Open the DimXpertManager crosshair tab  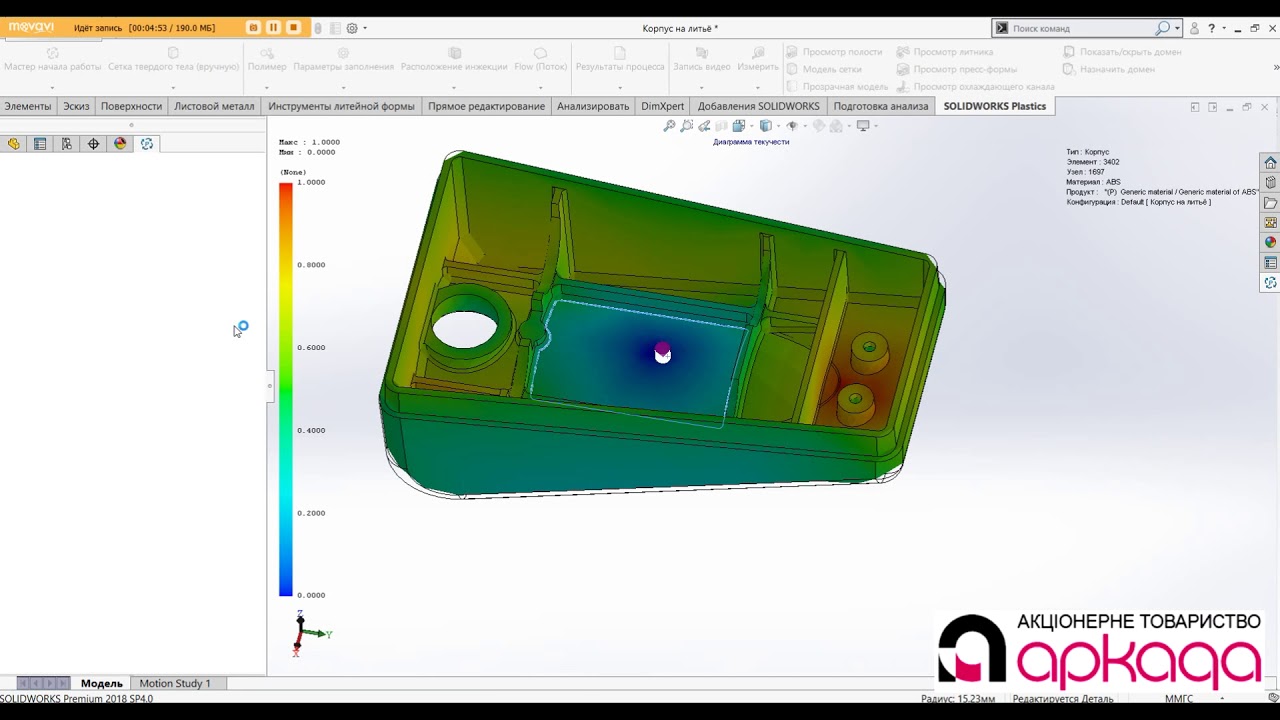[x=94, y=144]
